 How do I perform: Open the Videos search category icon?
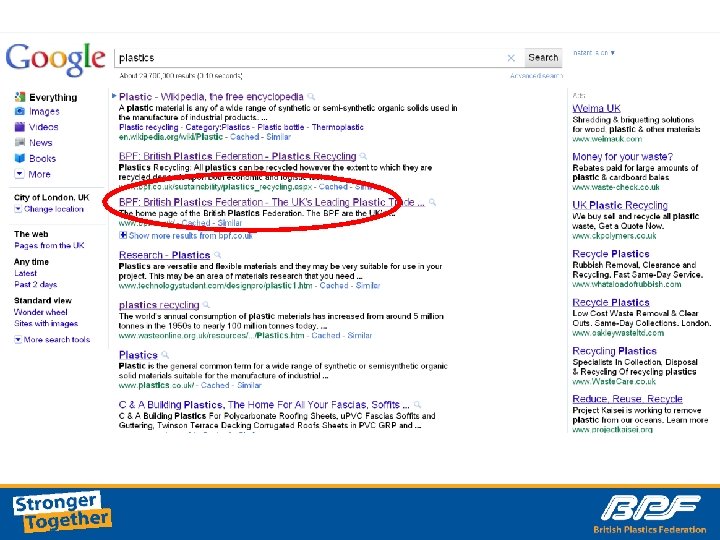pos(19,127)
